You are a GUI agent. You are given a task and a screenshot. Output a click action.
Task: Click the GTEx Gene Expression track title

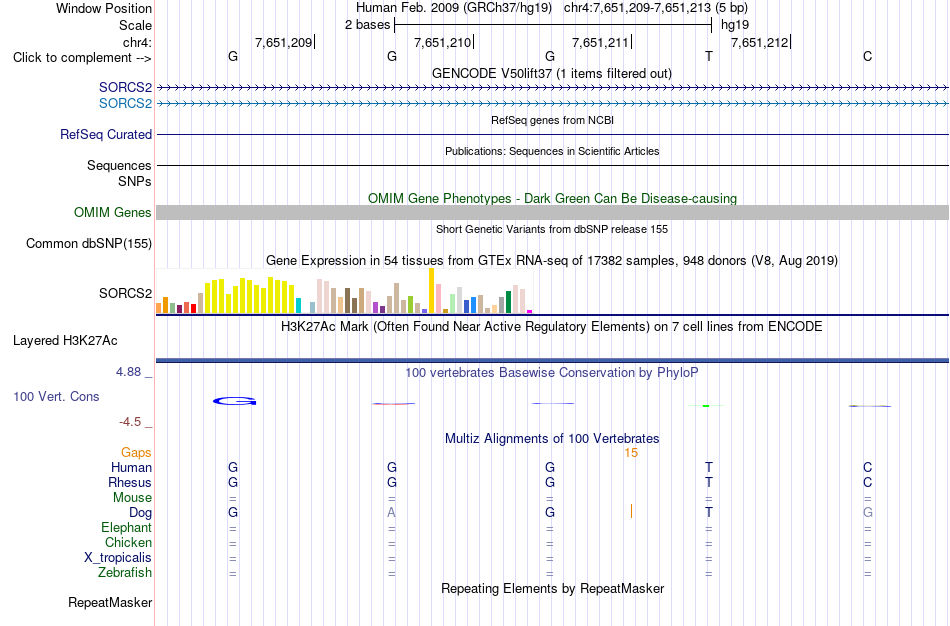point(552,261)
